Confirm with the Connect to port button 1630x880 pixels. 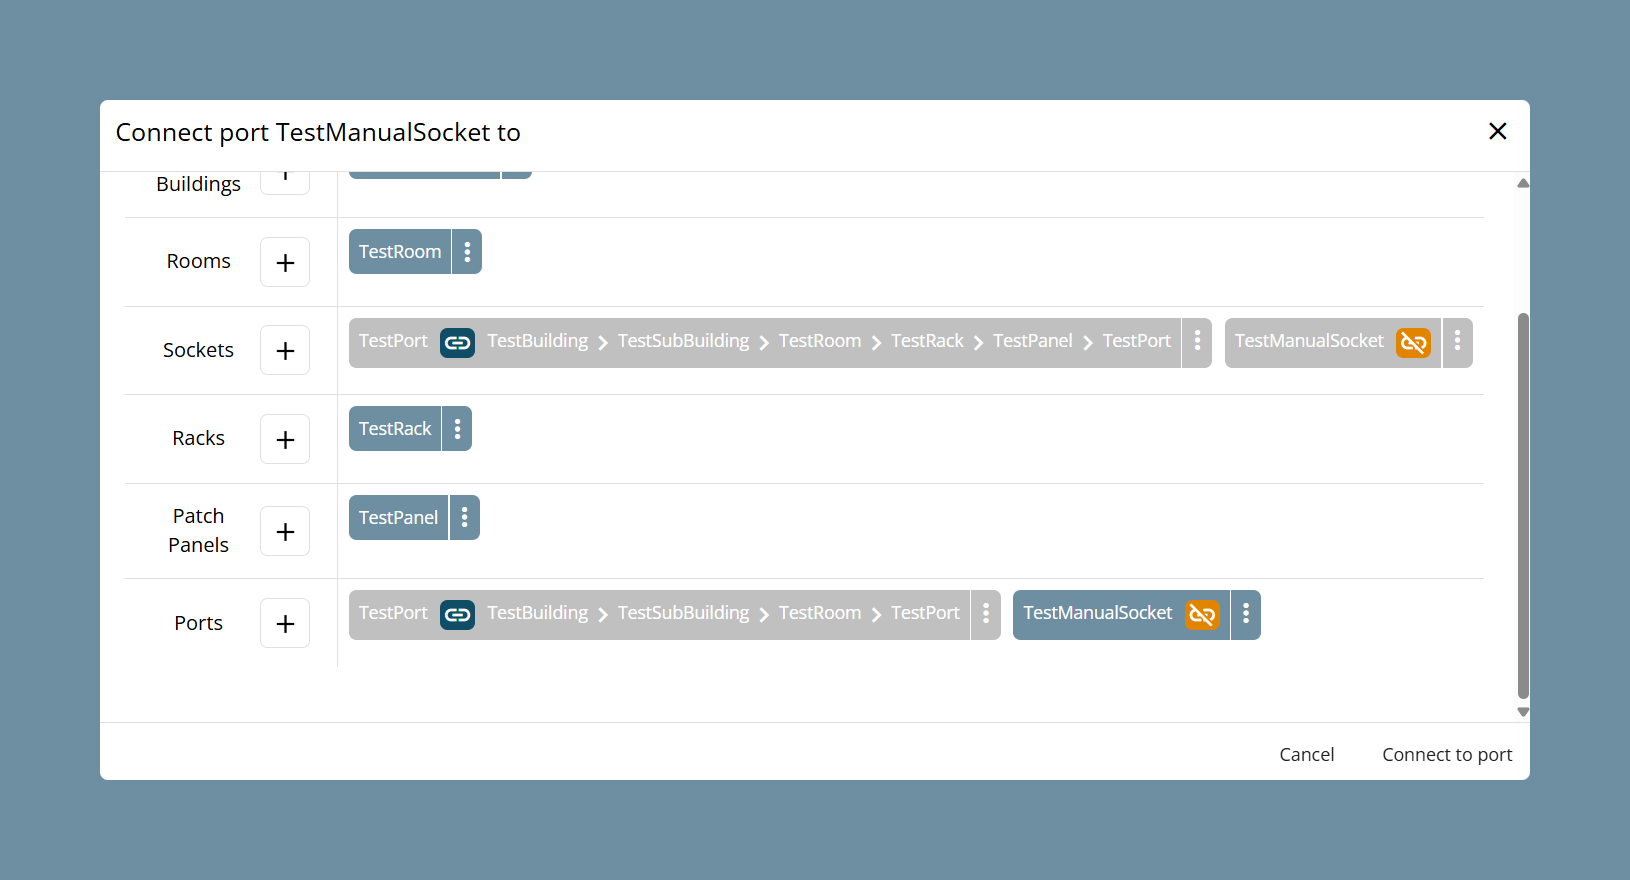(1447, 755)
